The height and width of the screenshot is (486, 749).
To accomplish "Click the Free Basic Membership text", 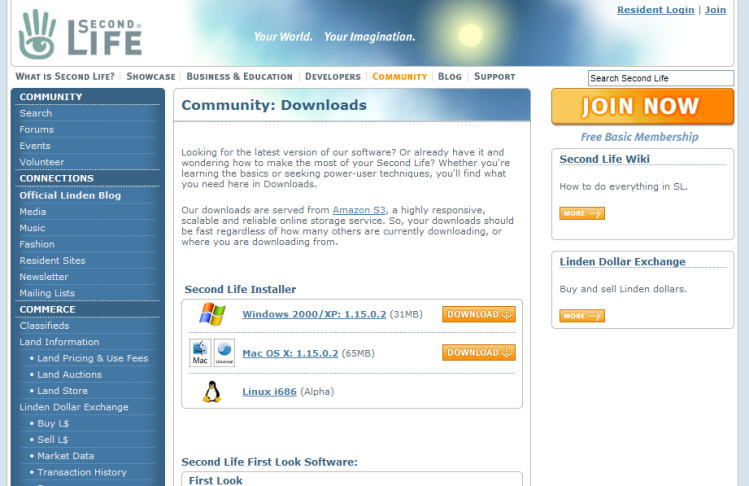I will [640, 137].
